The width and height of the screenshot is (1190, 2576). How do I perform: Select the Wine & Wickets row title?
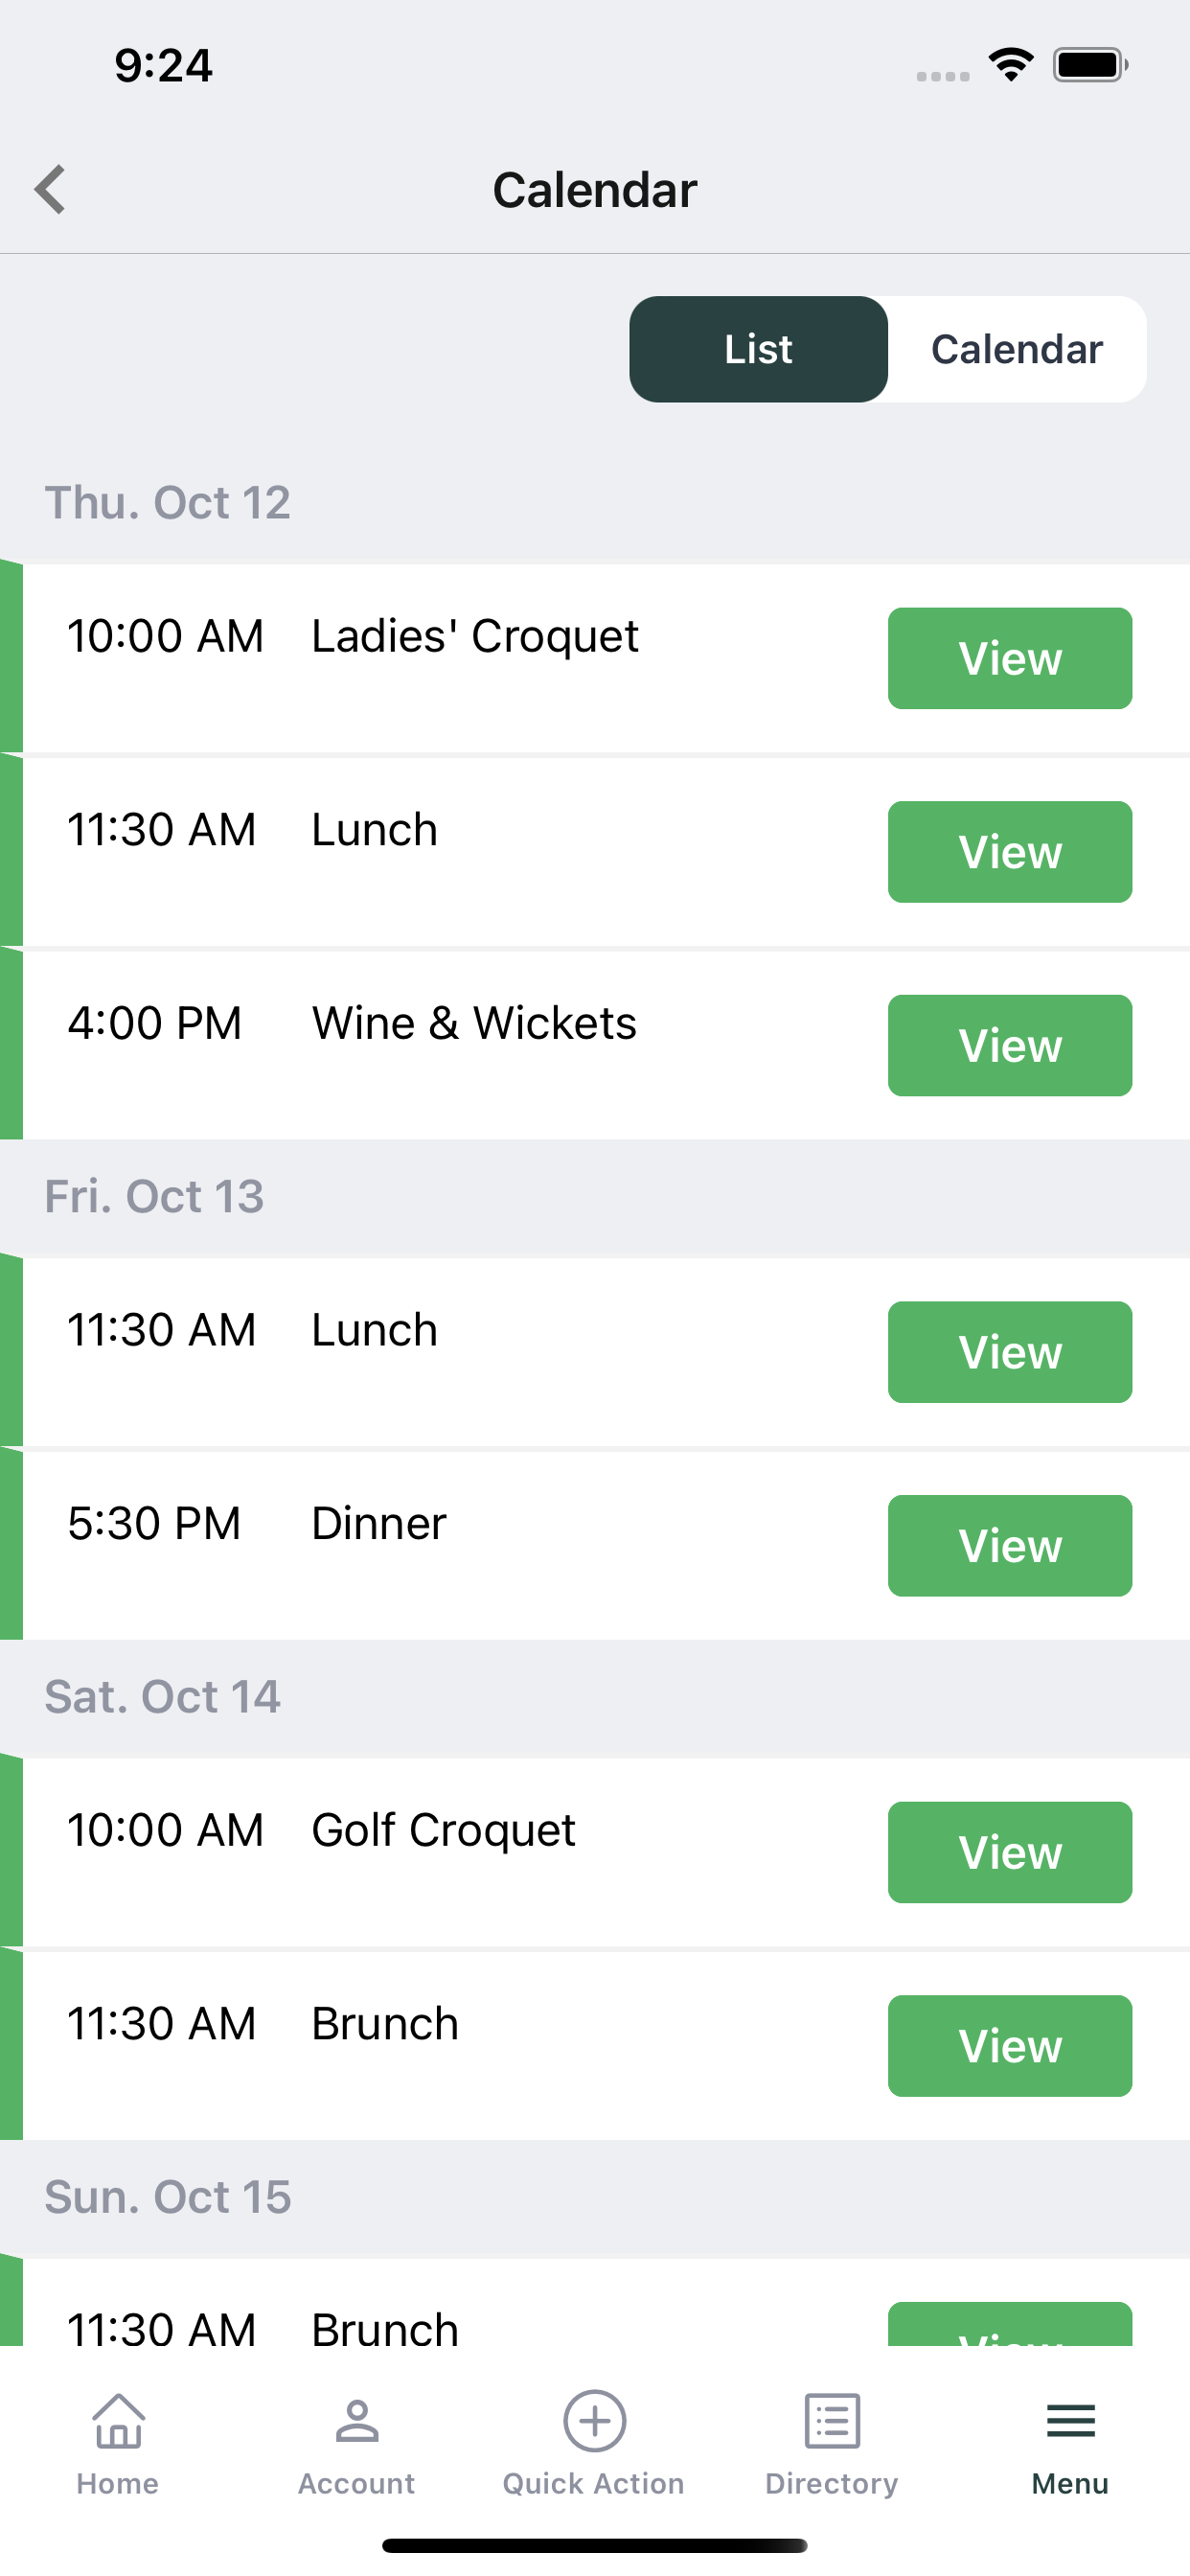point(474,1023)
